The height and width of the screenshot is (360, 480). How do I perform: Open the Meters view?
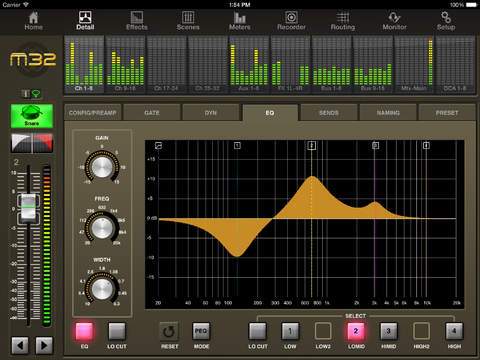click(240, 21)
